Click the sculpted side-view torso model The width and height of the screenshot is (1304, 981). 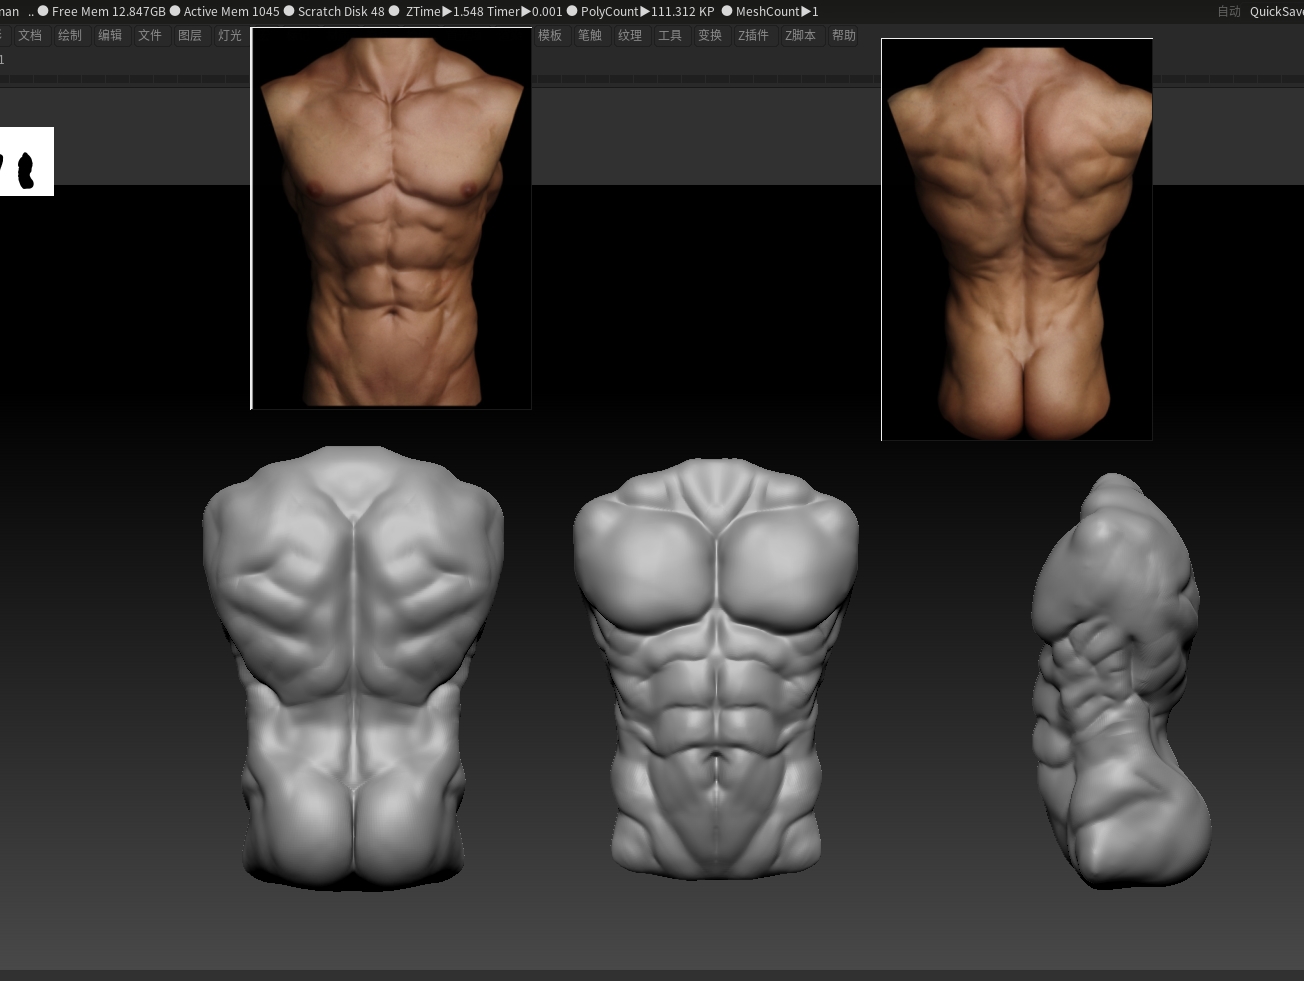pos(1120,680)
